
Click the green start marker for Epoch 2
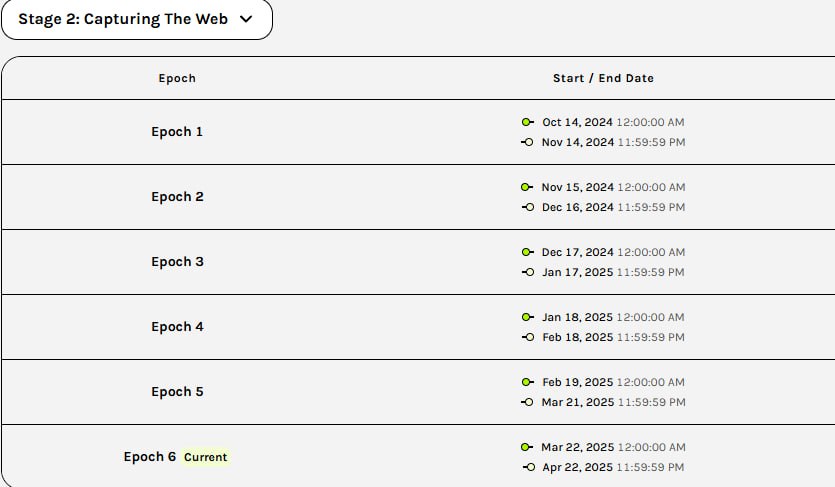[527, 187]
